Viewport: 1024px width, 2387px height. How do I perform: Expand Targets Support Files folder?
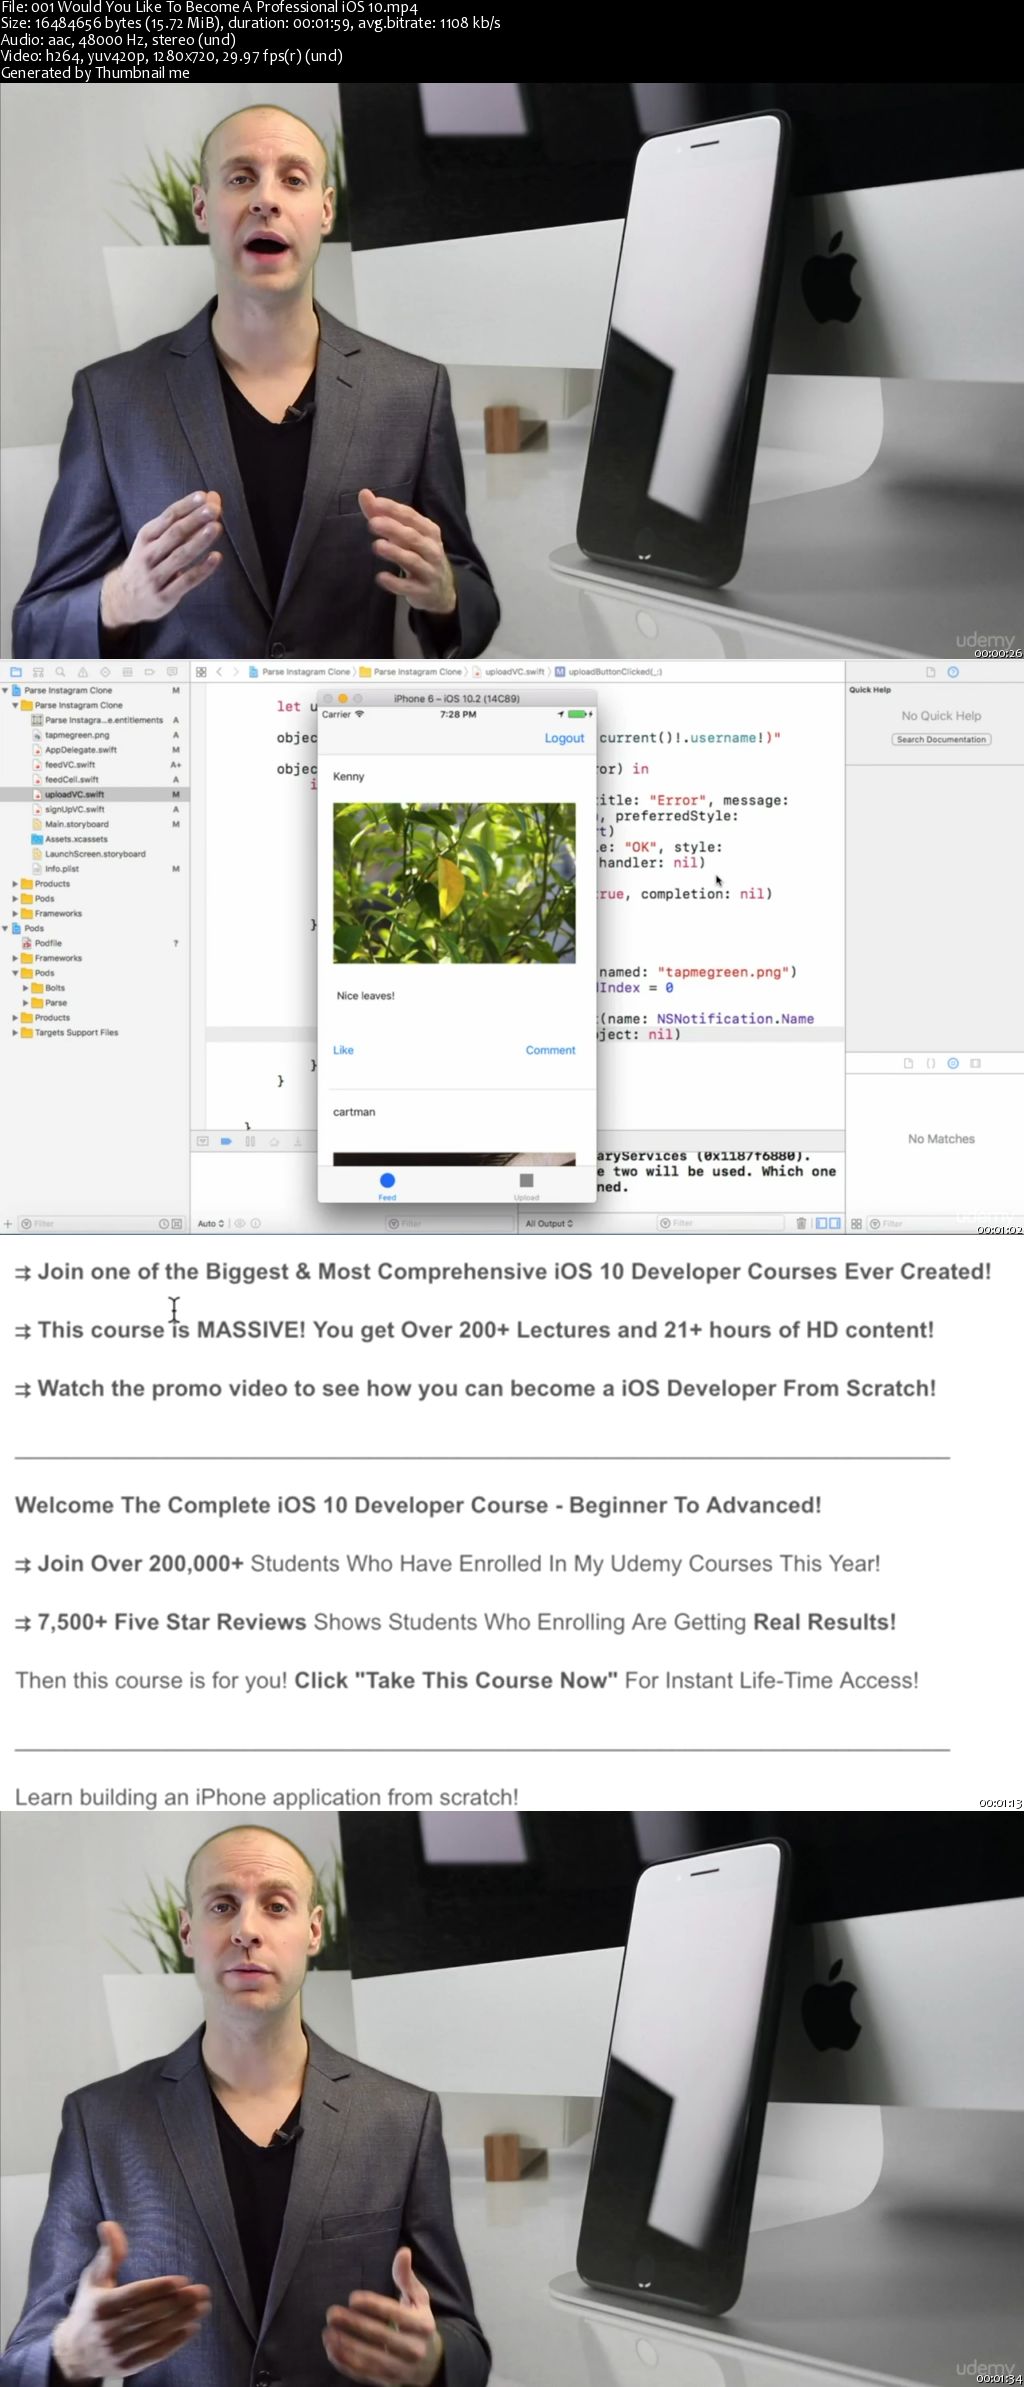[15, 1032]
